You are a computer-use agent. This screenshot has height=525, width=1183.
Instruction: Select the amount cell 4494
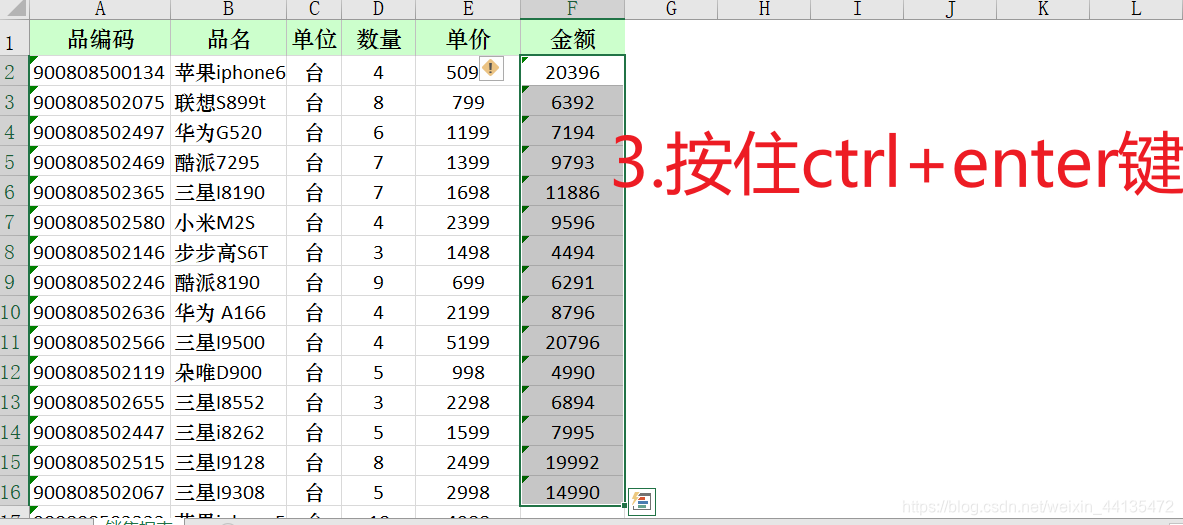[x=573, y=252]
